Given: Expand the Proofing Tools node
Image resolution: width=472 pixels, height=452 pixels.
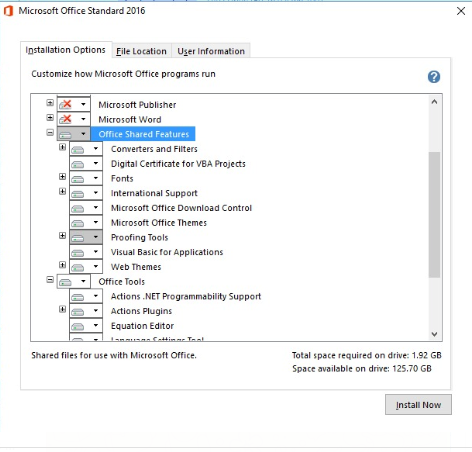Looking at the screenshot, I should point(62,235).
